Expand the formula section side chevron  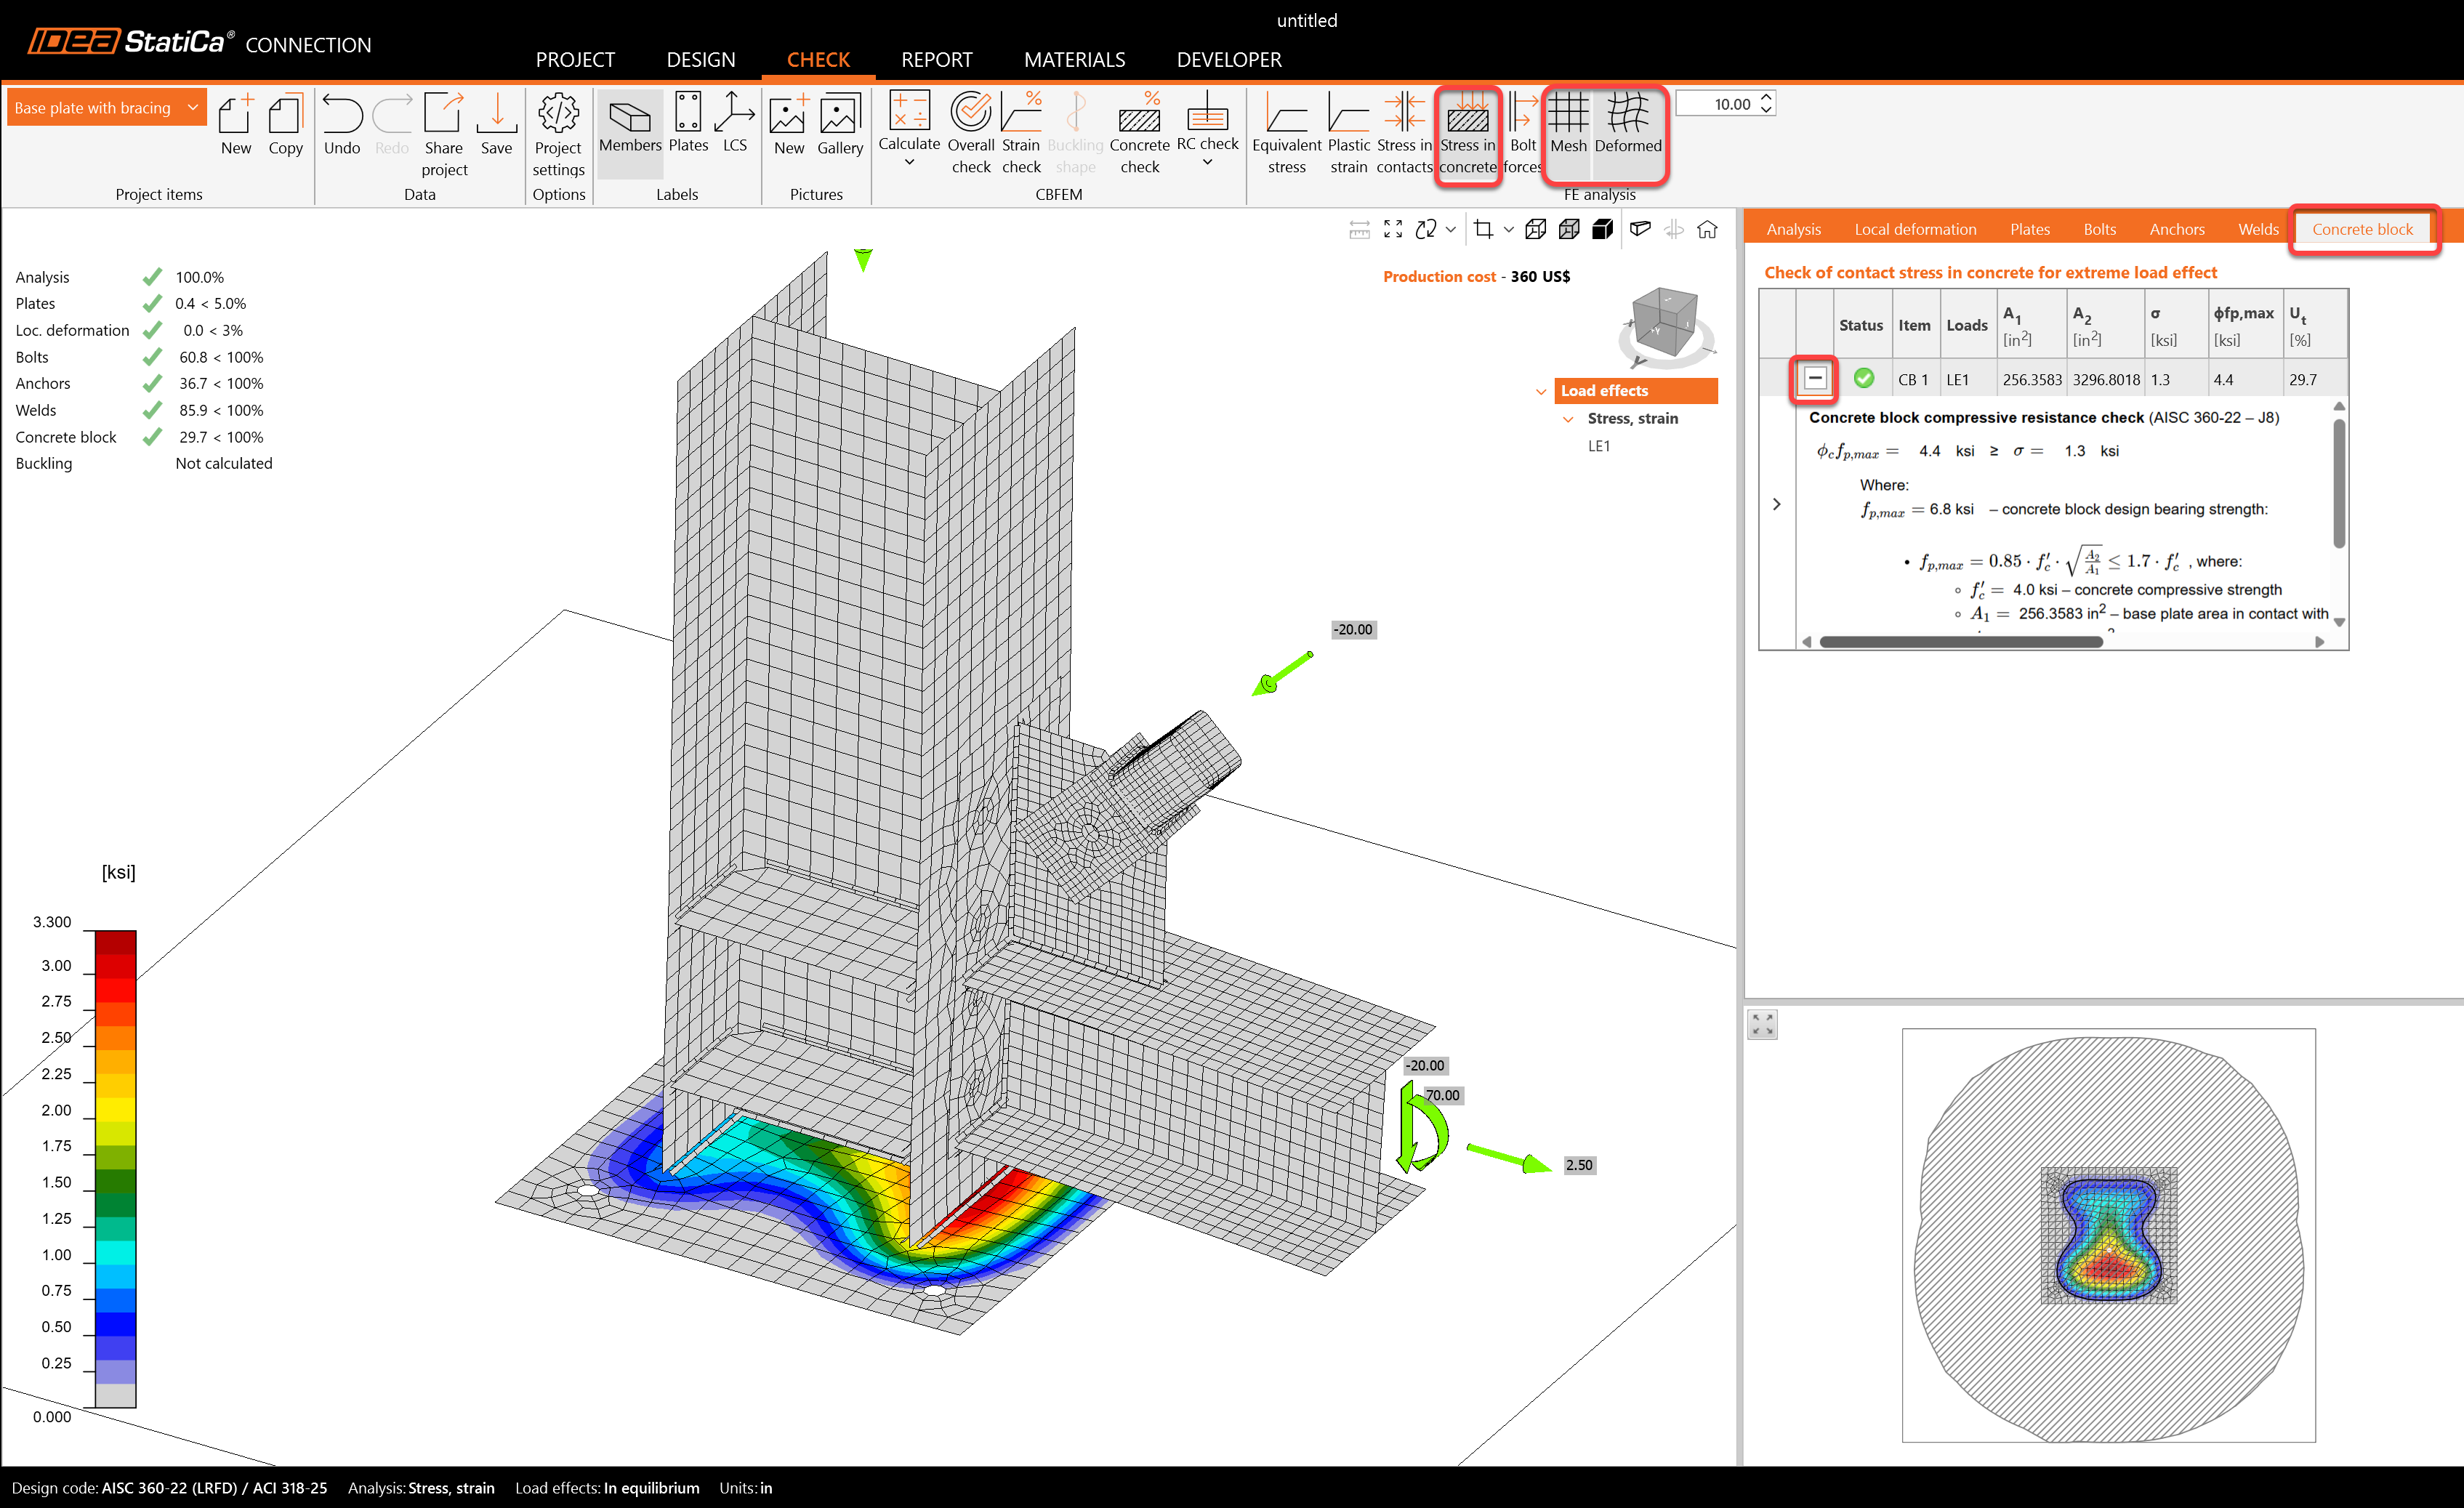coord(1776,504)
